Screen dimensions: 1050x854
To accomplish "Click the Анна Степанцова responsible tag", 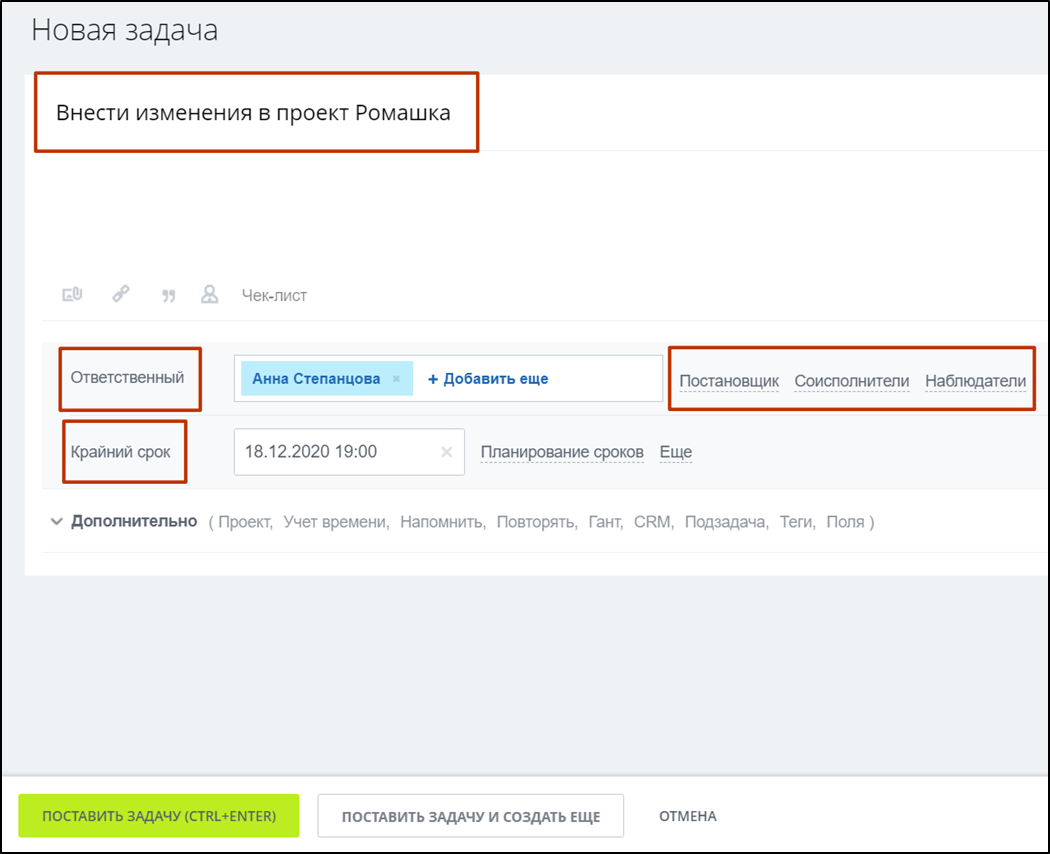I will (x=316, y=379).
